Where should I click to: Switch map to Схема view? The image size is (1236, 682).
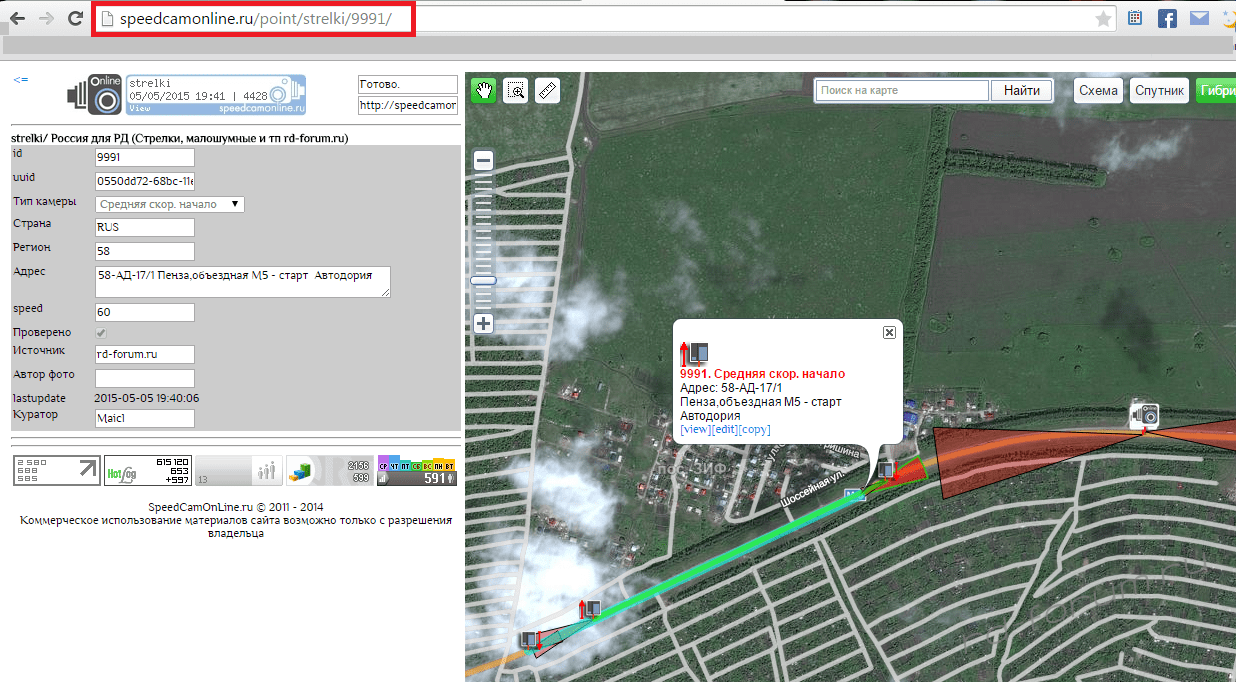point(1098,91)
